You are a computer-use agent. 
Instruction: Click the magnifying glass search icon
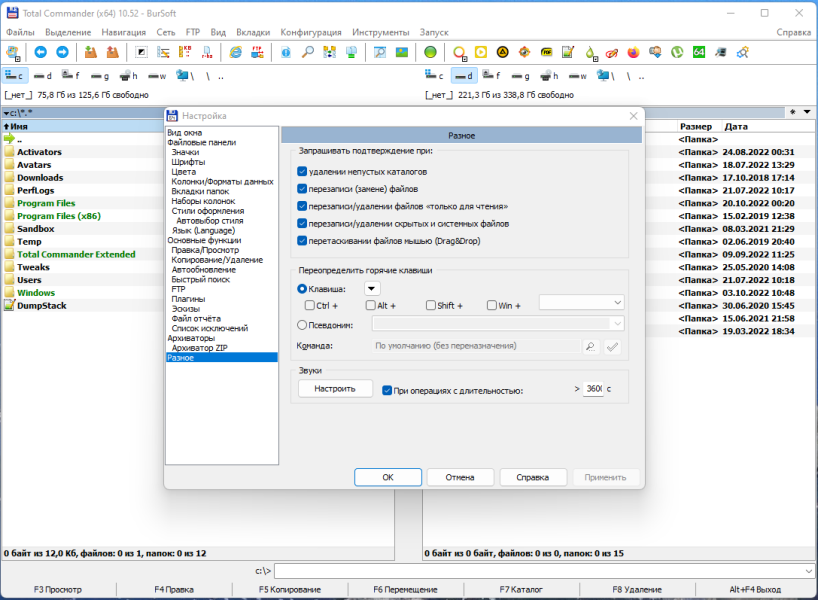[308, 52]
